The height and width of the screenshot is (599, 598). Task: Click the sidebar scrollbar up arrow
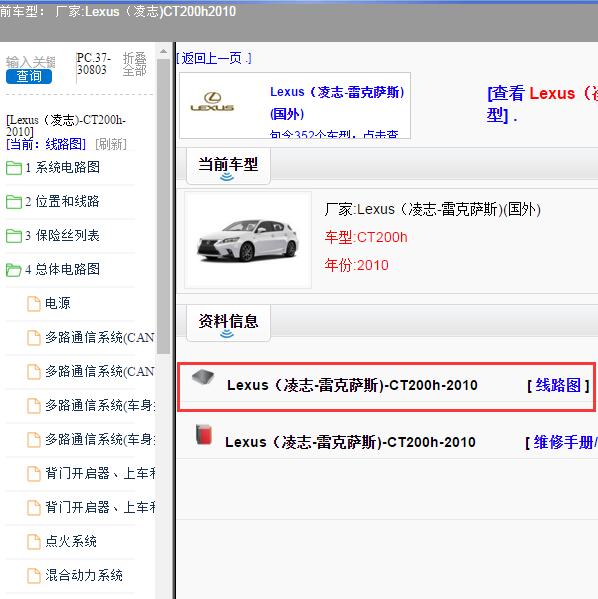point(164,51)
